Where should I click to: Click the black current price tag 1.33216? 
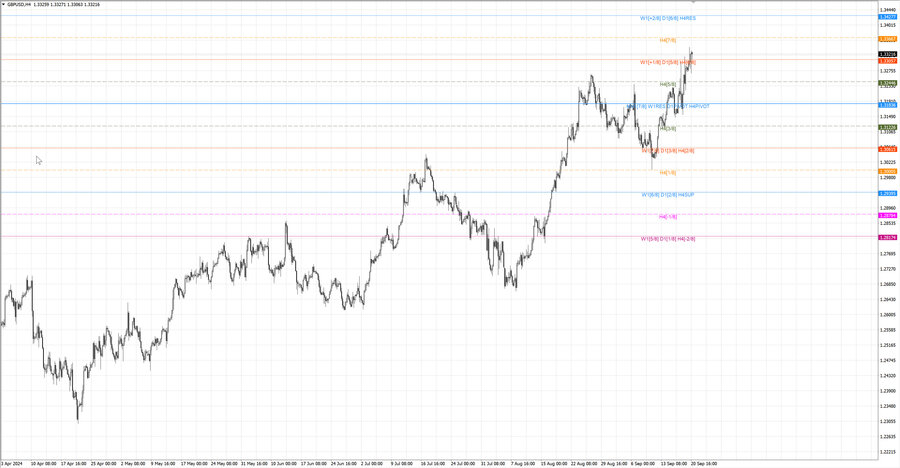pos(887,55)
